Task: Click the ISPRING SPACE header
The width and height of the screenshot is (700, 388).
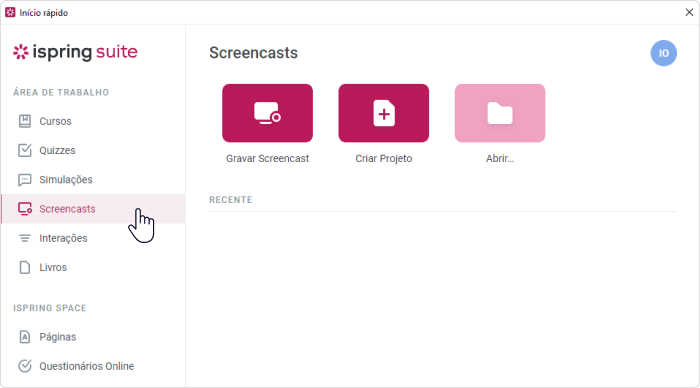Action: 50,308
